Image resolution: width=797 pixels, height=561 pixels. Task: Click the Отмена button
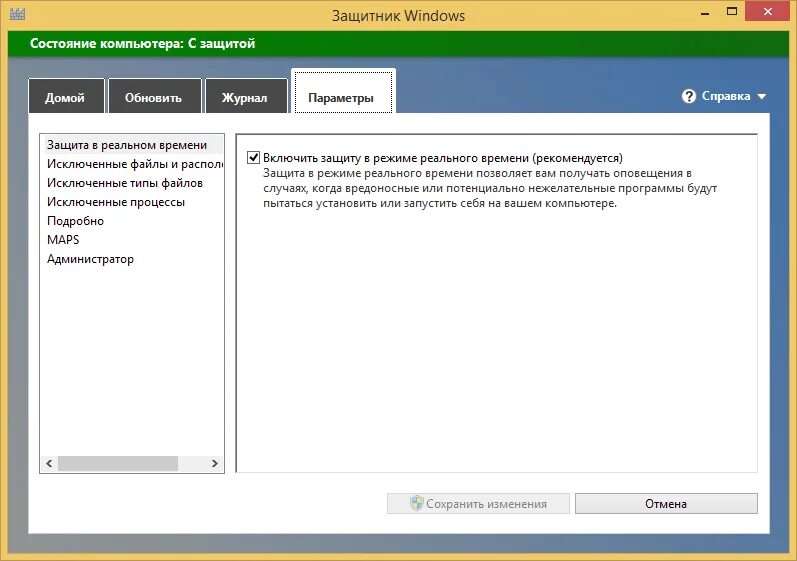click(666, 504)
